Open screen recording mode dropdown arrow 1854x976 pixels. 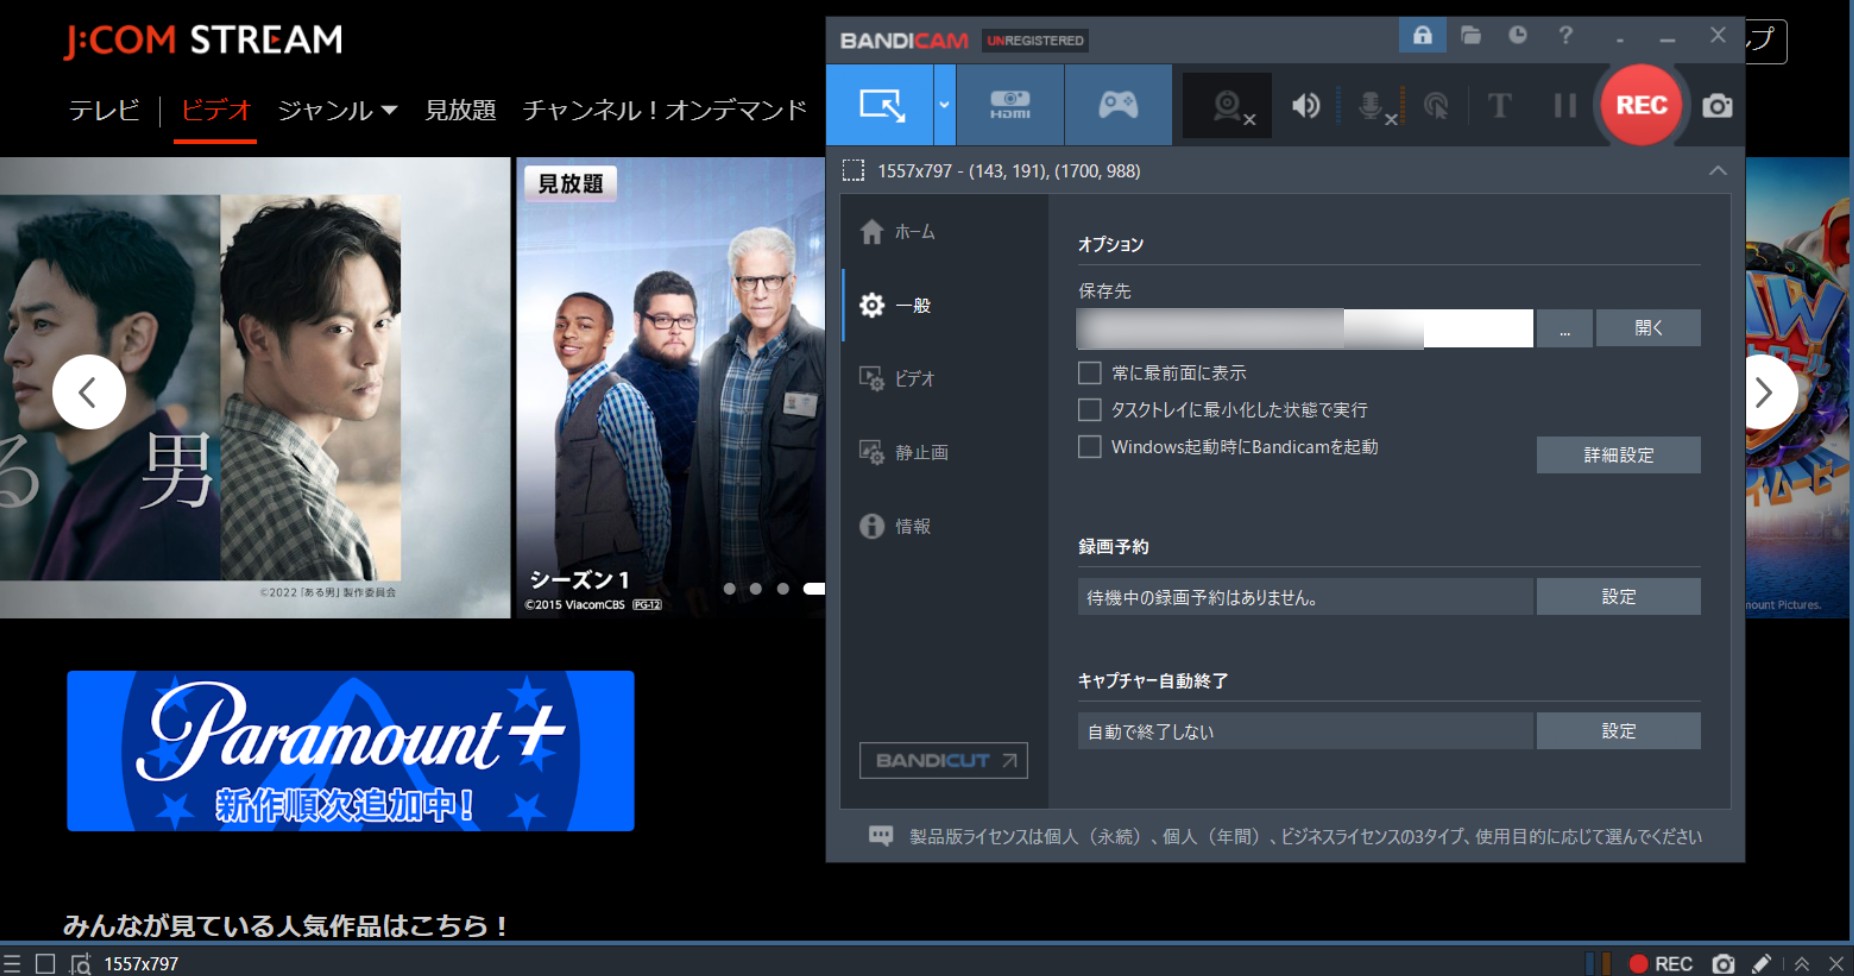[x=944, y=105]
